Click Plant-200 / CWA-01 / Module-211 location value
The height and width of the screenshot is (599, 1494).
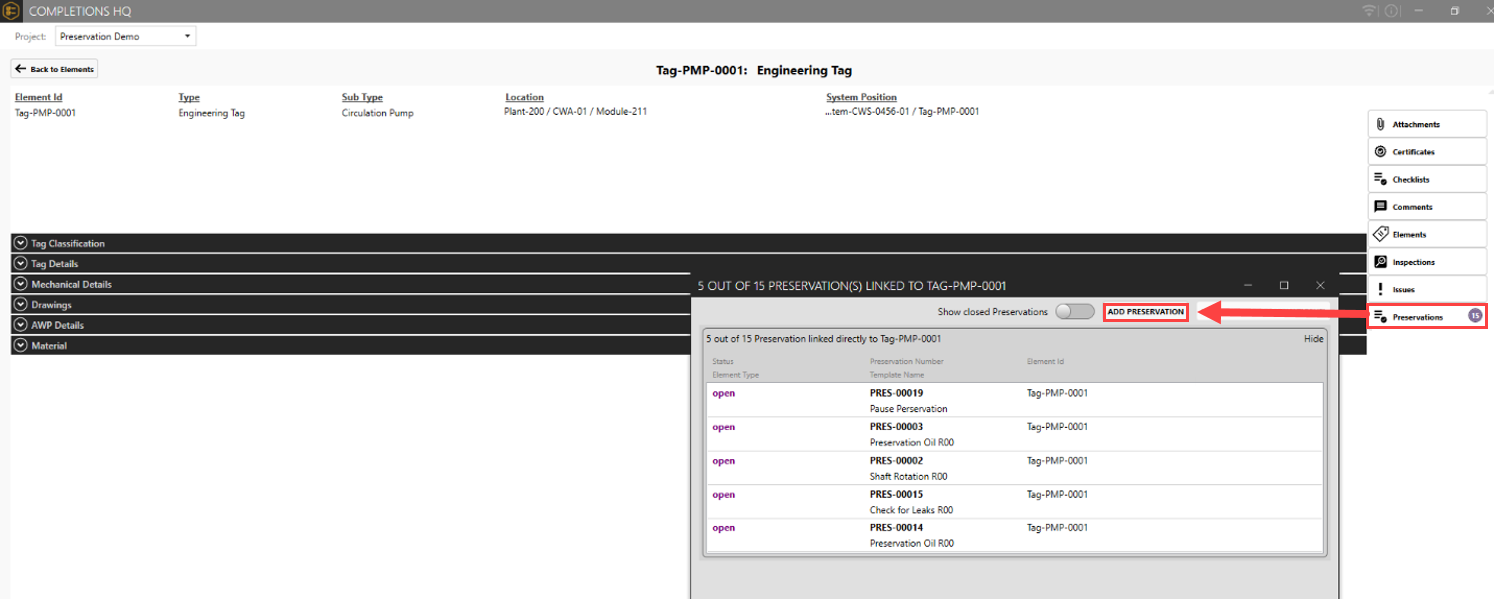[x=576, y=112]
